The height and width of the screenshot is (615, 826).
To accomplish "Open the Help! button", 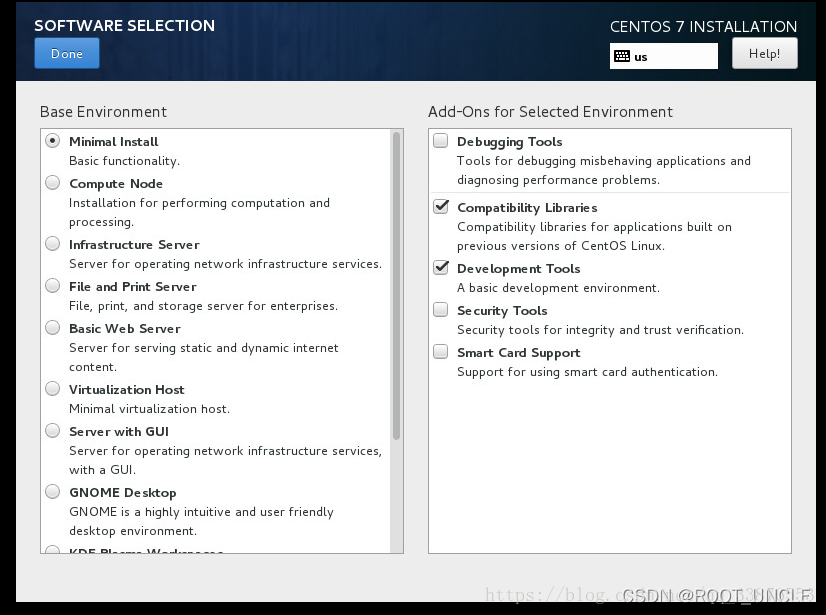I will coord(764,53).
